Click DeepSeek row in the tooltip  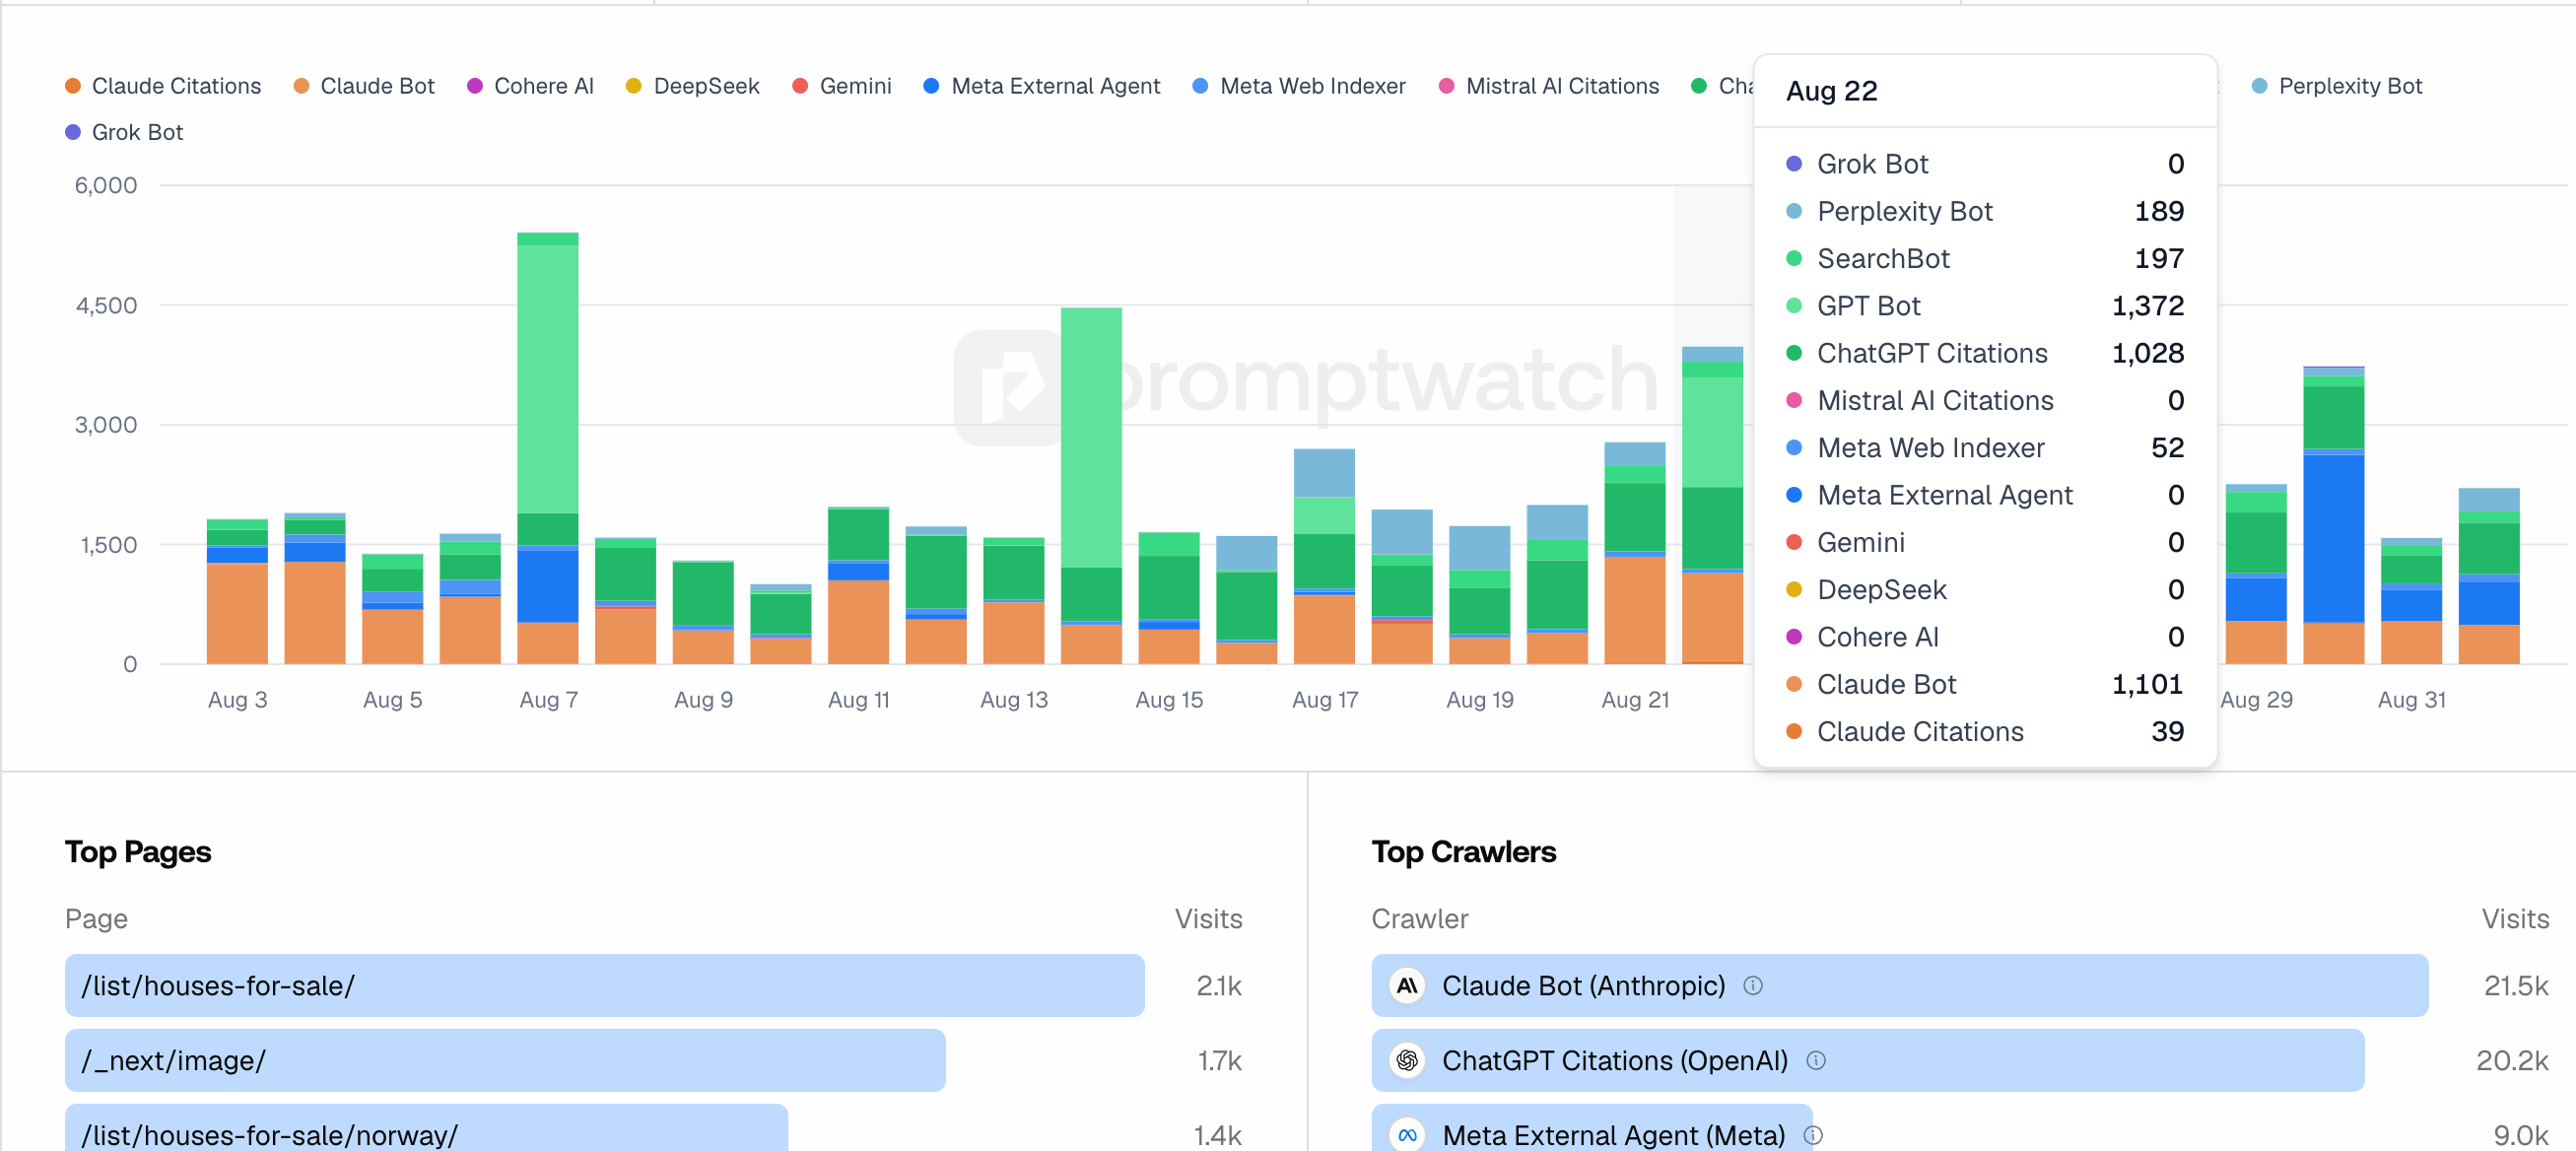pyautogui.click(x=1985, y=590)
